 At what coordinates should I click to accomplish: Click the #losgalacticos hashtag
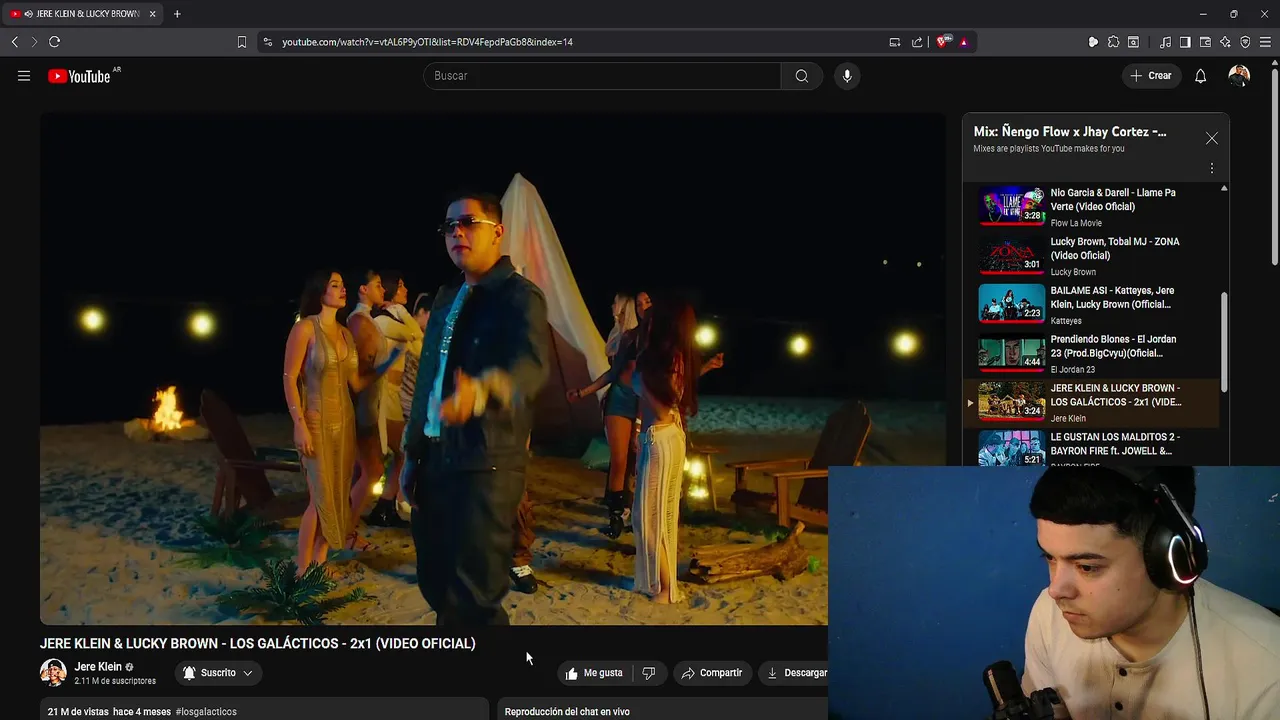coord(206,712)
